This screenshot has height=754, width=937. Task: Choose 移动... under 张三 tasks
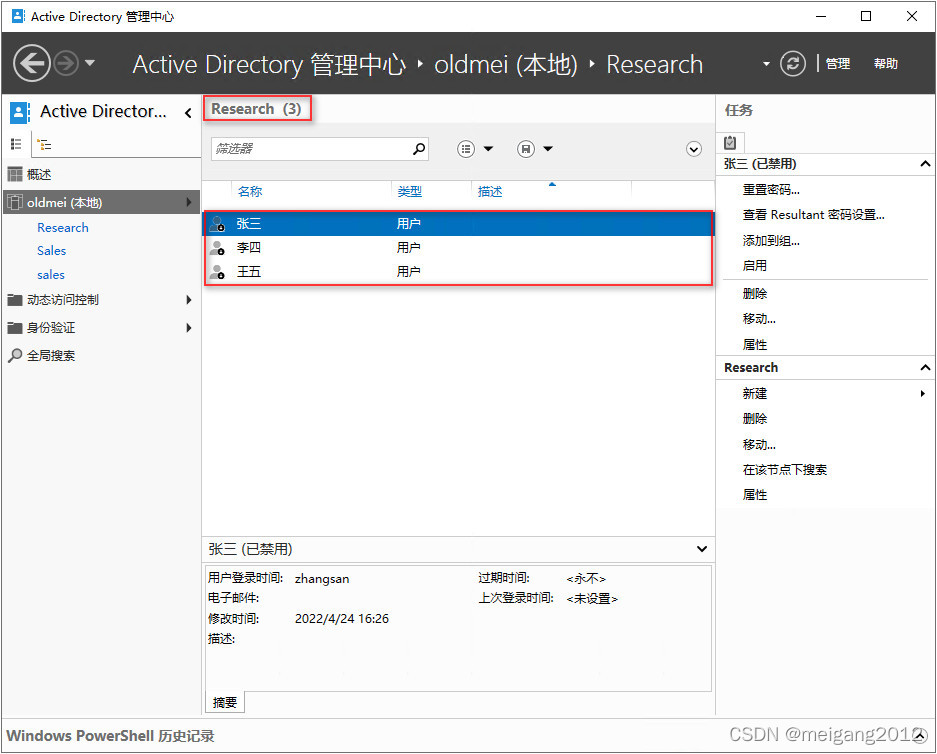click(759, 319)
